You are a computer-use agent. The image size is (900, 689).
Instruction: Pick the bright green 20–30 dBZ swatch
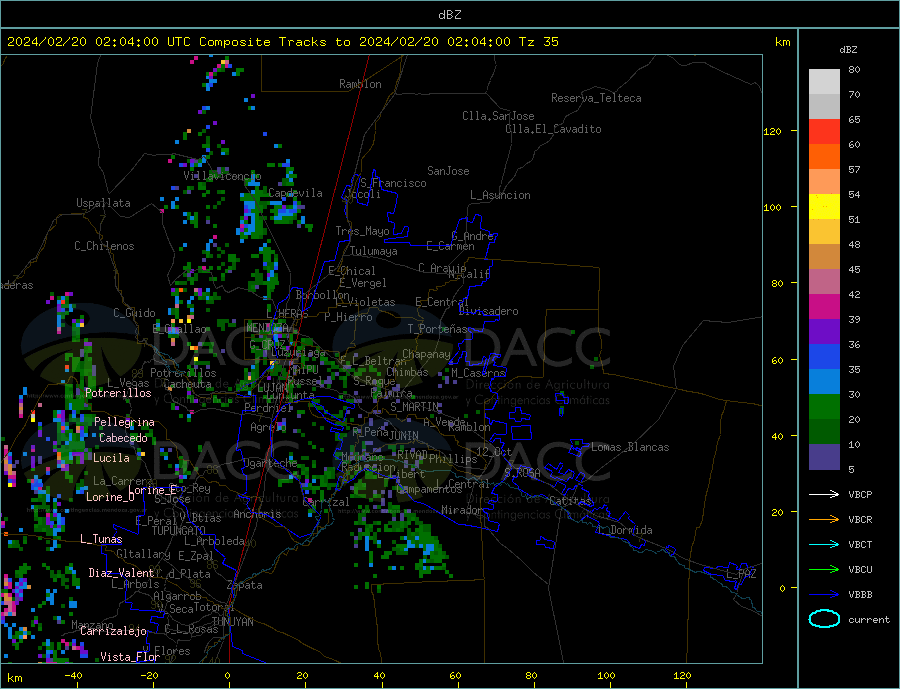(824, 407)
